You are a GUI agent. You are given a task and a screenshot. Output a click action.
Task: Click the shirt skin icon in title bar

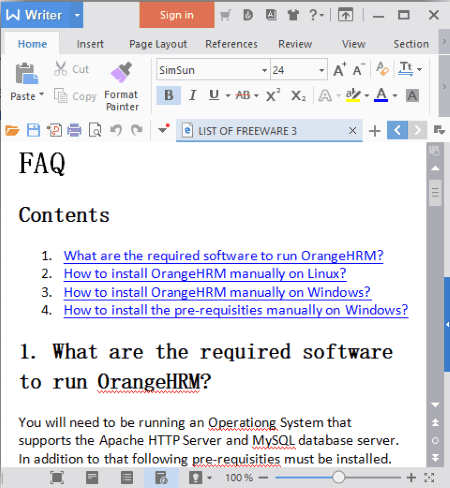(x=293, y=15)
